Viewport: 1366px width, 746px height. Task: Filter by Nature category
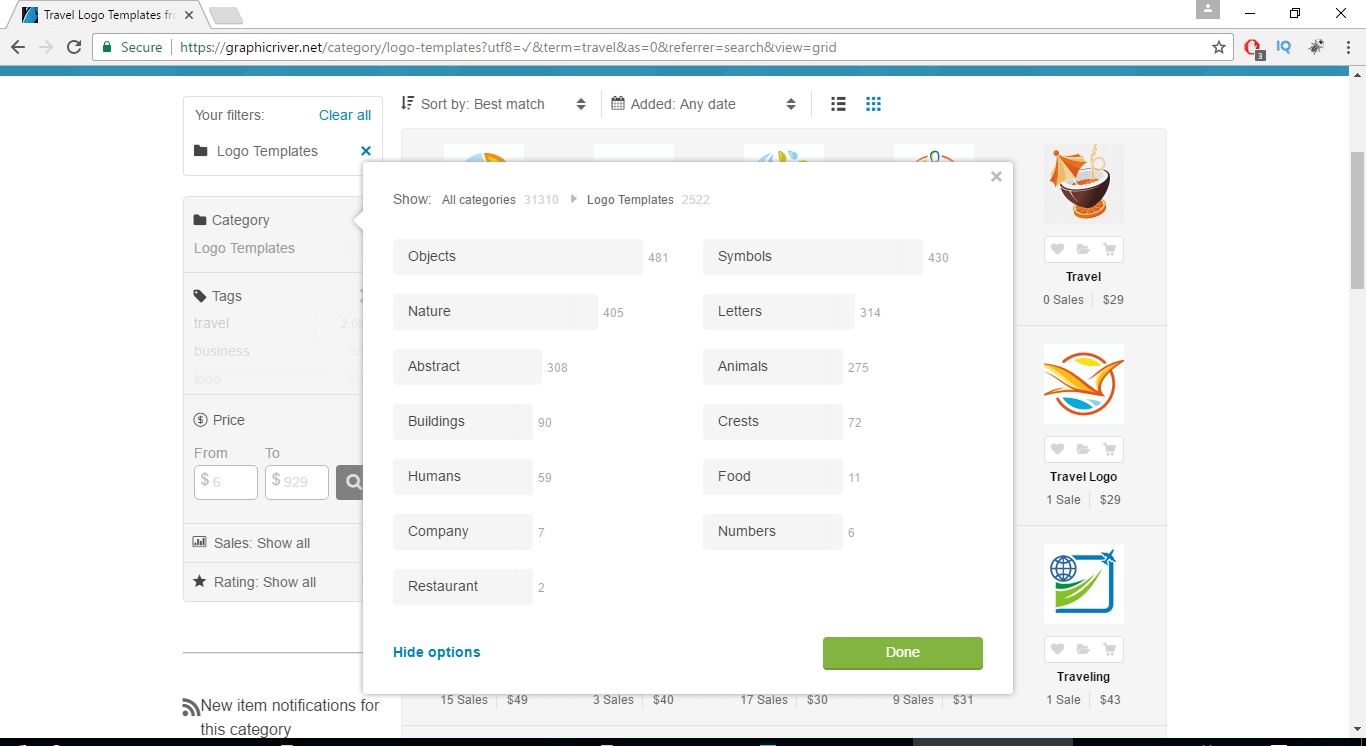[495, 312]
